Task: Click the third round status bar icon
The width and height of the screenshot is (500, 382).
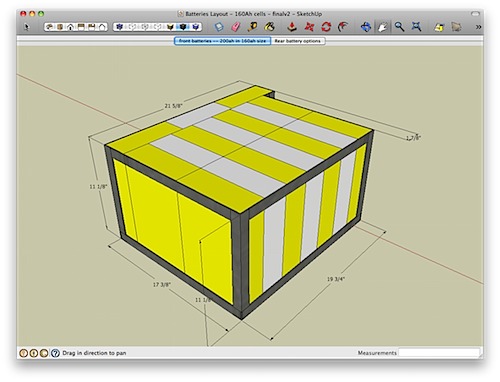Action: pos(44,353)
